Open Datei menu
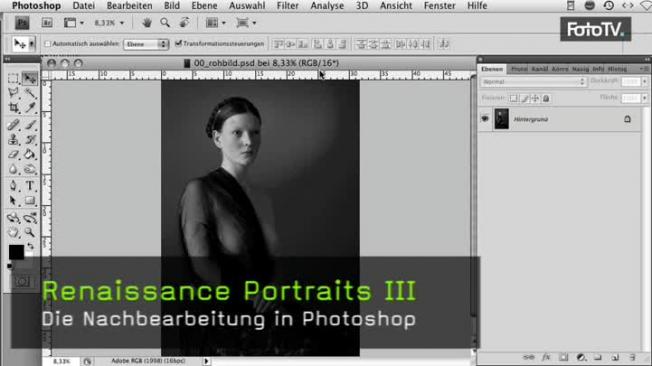This screenshot has width=652, height=366. point(84,6)
